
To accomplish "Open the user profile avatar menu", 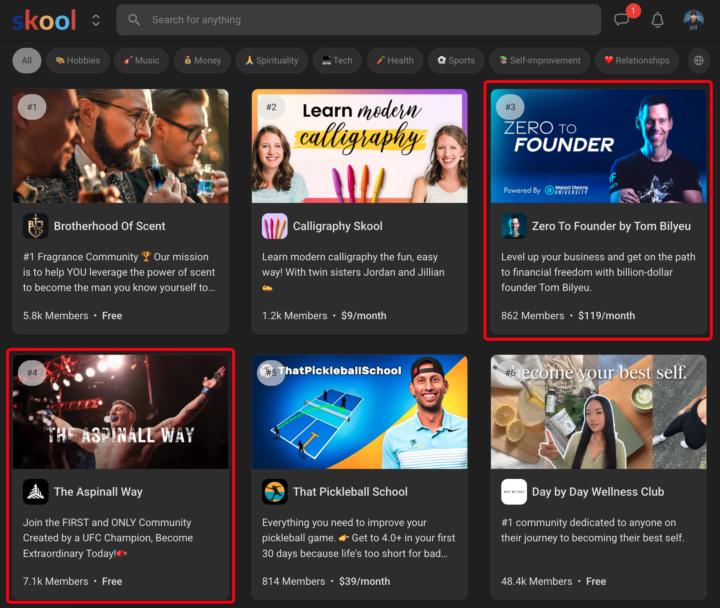I will (x=693, y=20).
